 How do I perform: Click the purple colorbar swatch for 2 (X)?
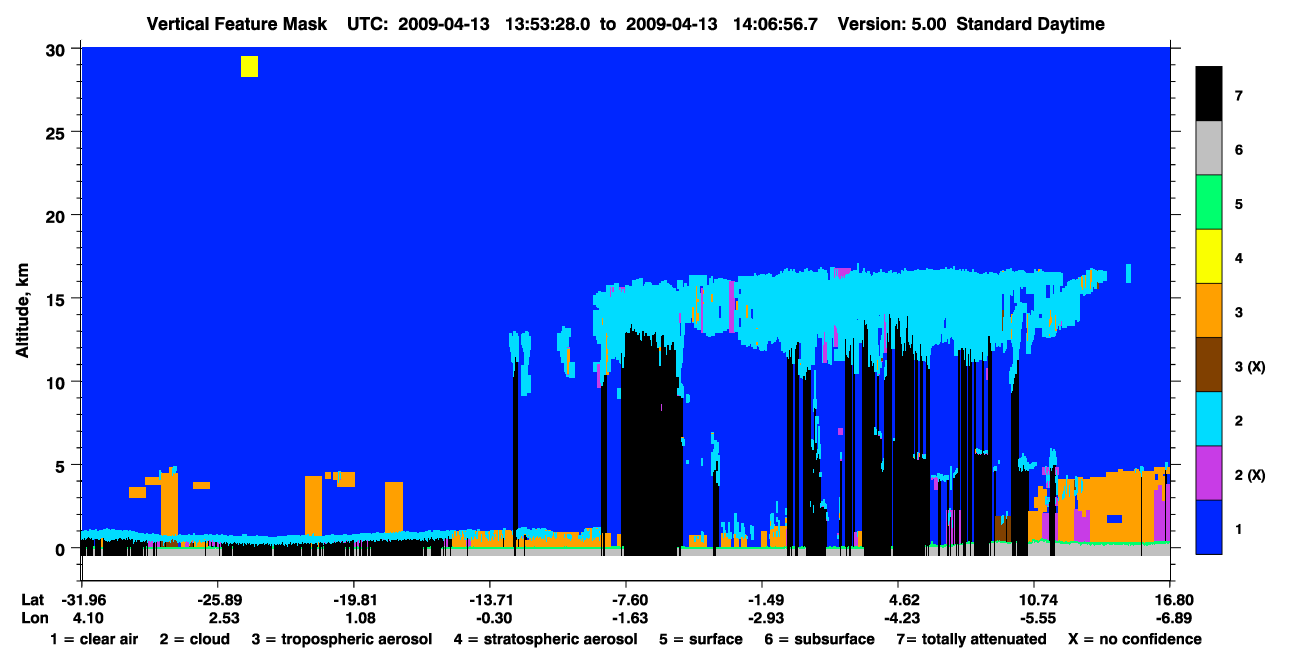(1209, 473)
